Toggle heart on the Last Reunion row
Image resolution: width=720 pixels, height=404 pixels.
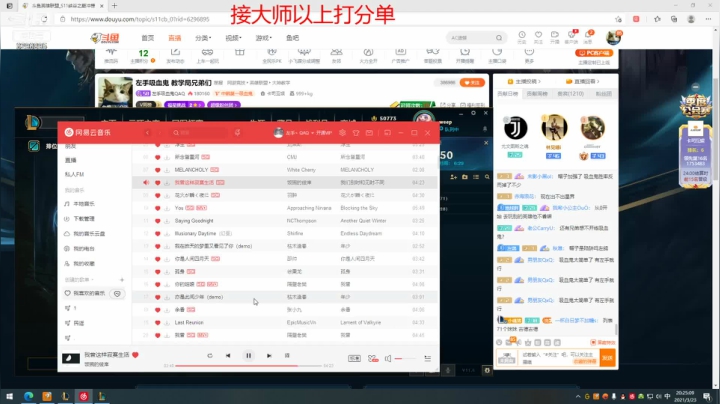[x=158, y=323]
